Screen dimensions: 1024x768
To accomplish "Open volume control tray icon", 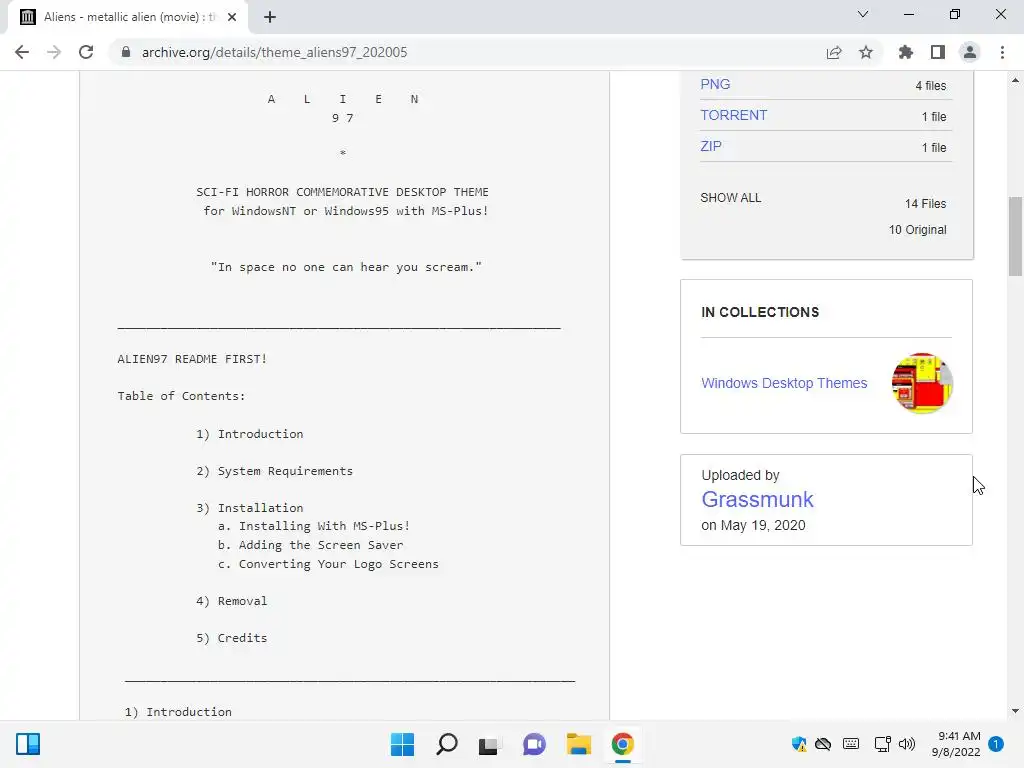I will 907,744.
